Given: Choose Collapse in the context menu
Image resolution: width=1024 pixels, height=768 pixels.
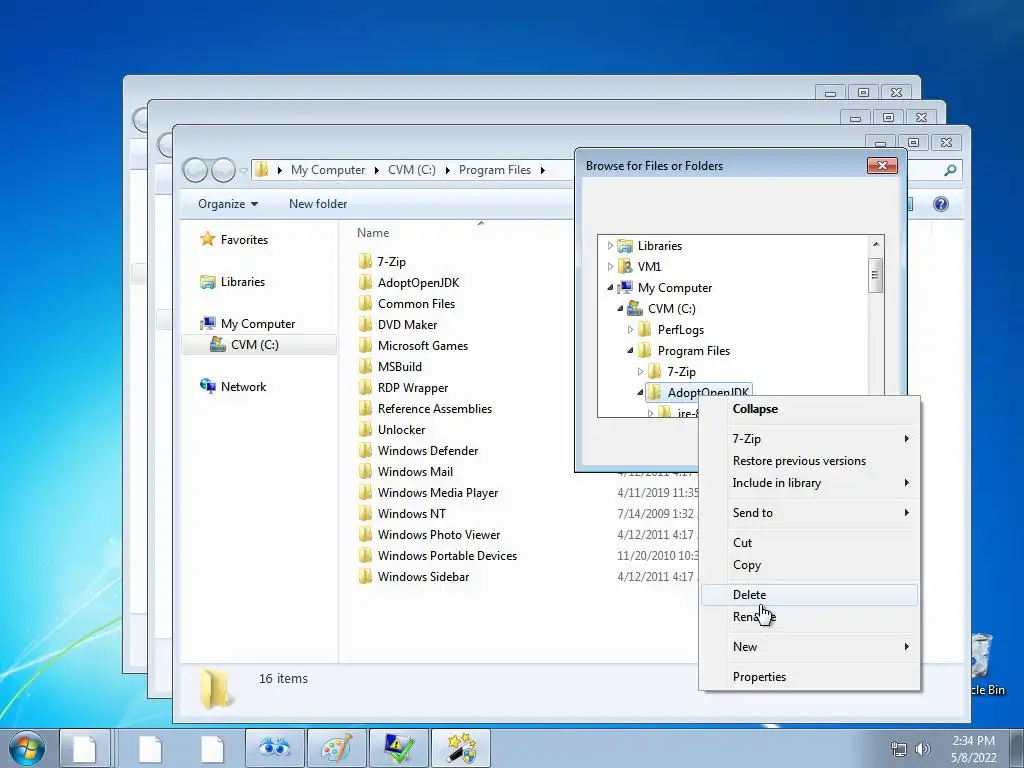Looking at the screenshot, I should [809, 409].
